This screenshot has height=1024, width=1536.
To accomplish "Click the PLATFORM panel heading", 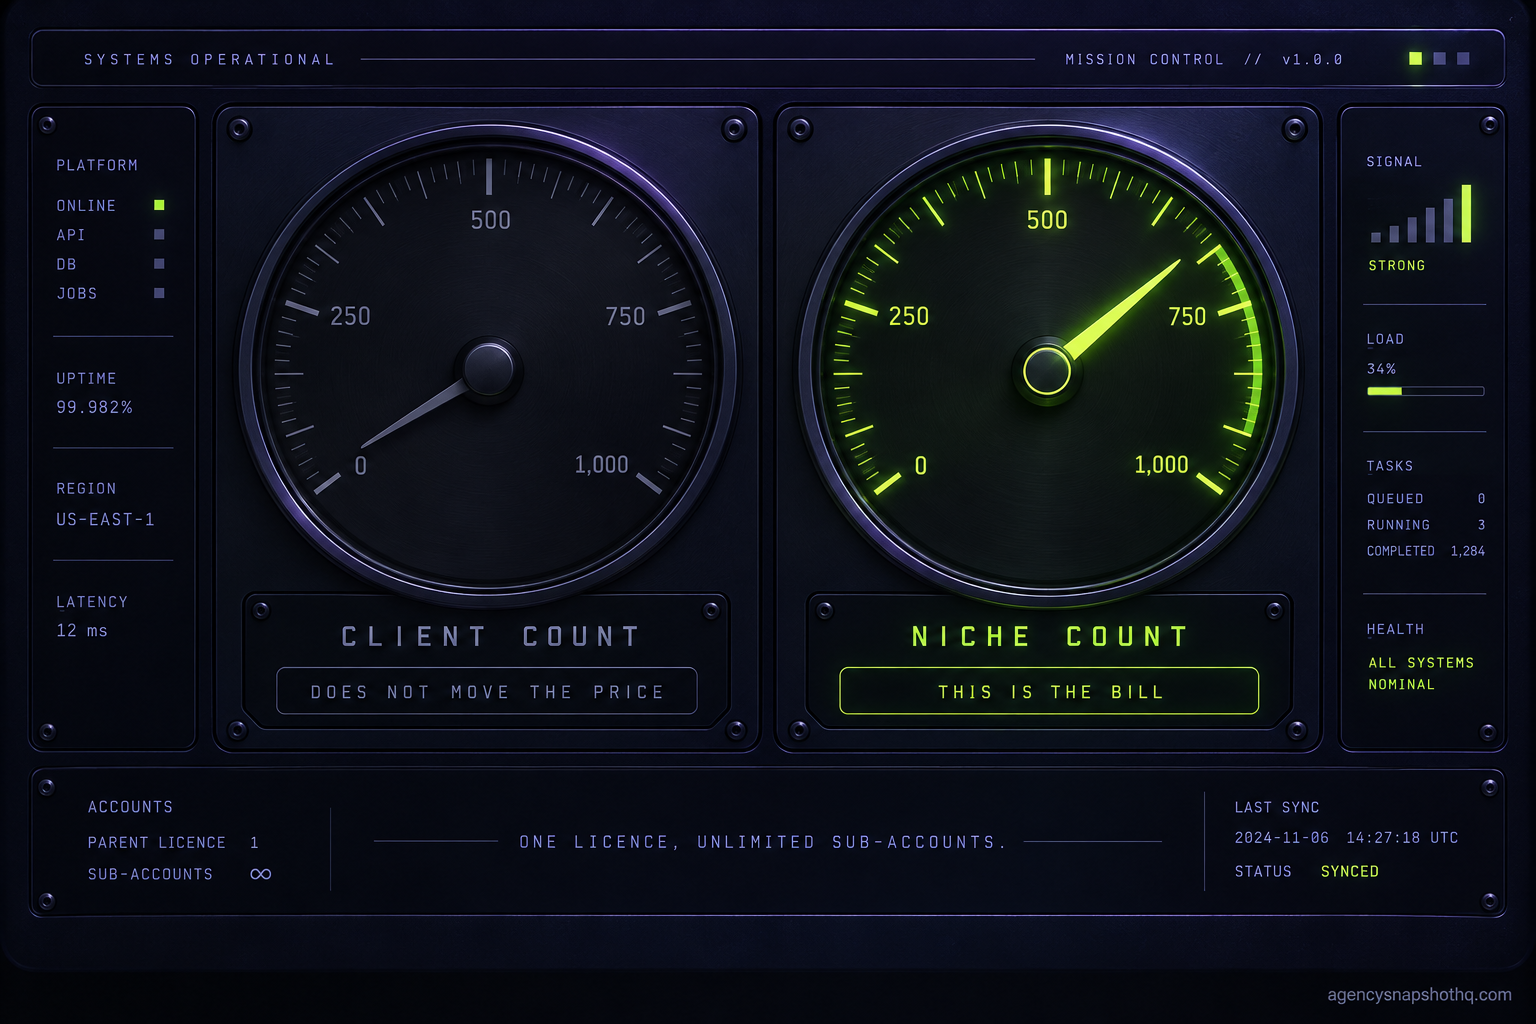I will coord(97,166).
